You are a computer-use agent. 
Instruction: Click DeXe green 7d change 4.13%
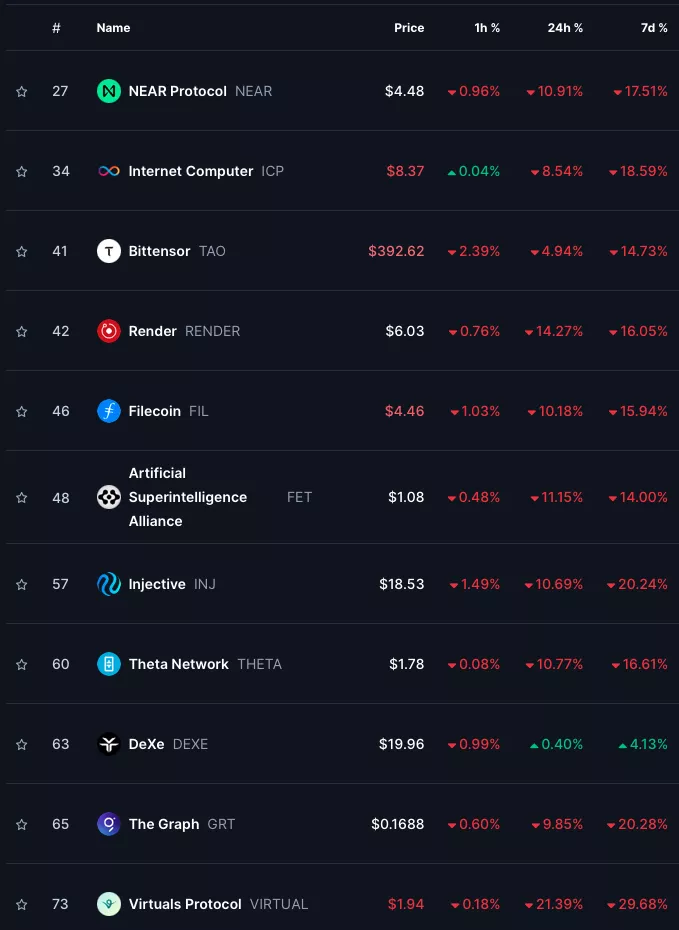pyautogui.click(x=643, y=744)
